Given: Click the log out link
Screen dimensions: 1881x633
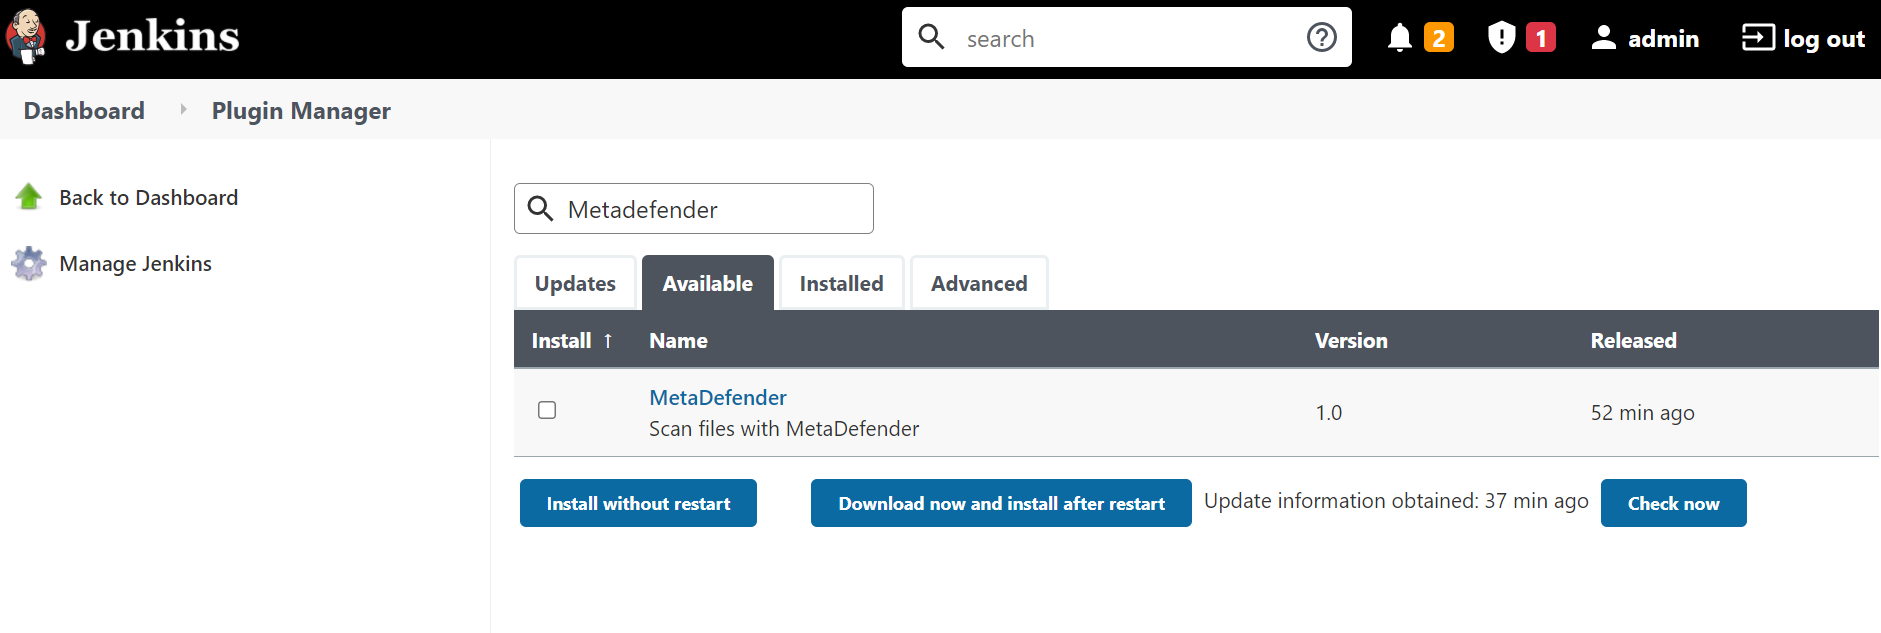Looking at the screenshot, I should click(x=1824, y=39).
